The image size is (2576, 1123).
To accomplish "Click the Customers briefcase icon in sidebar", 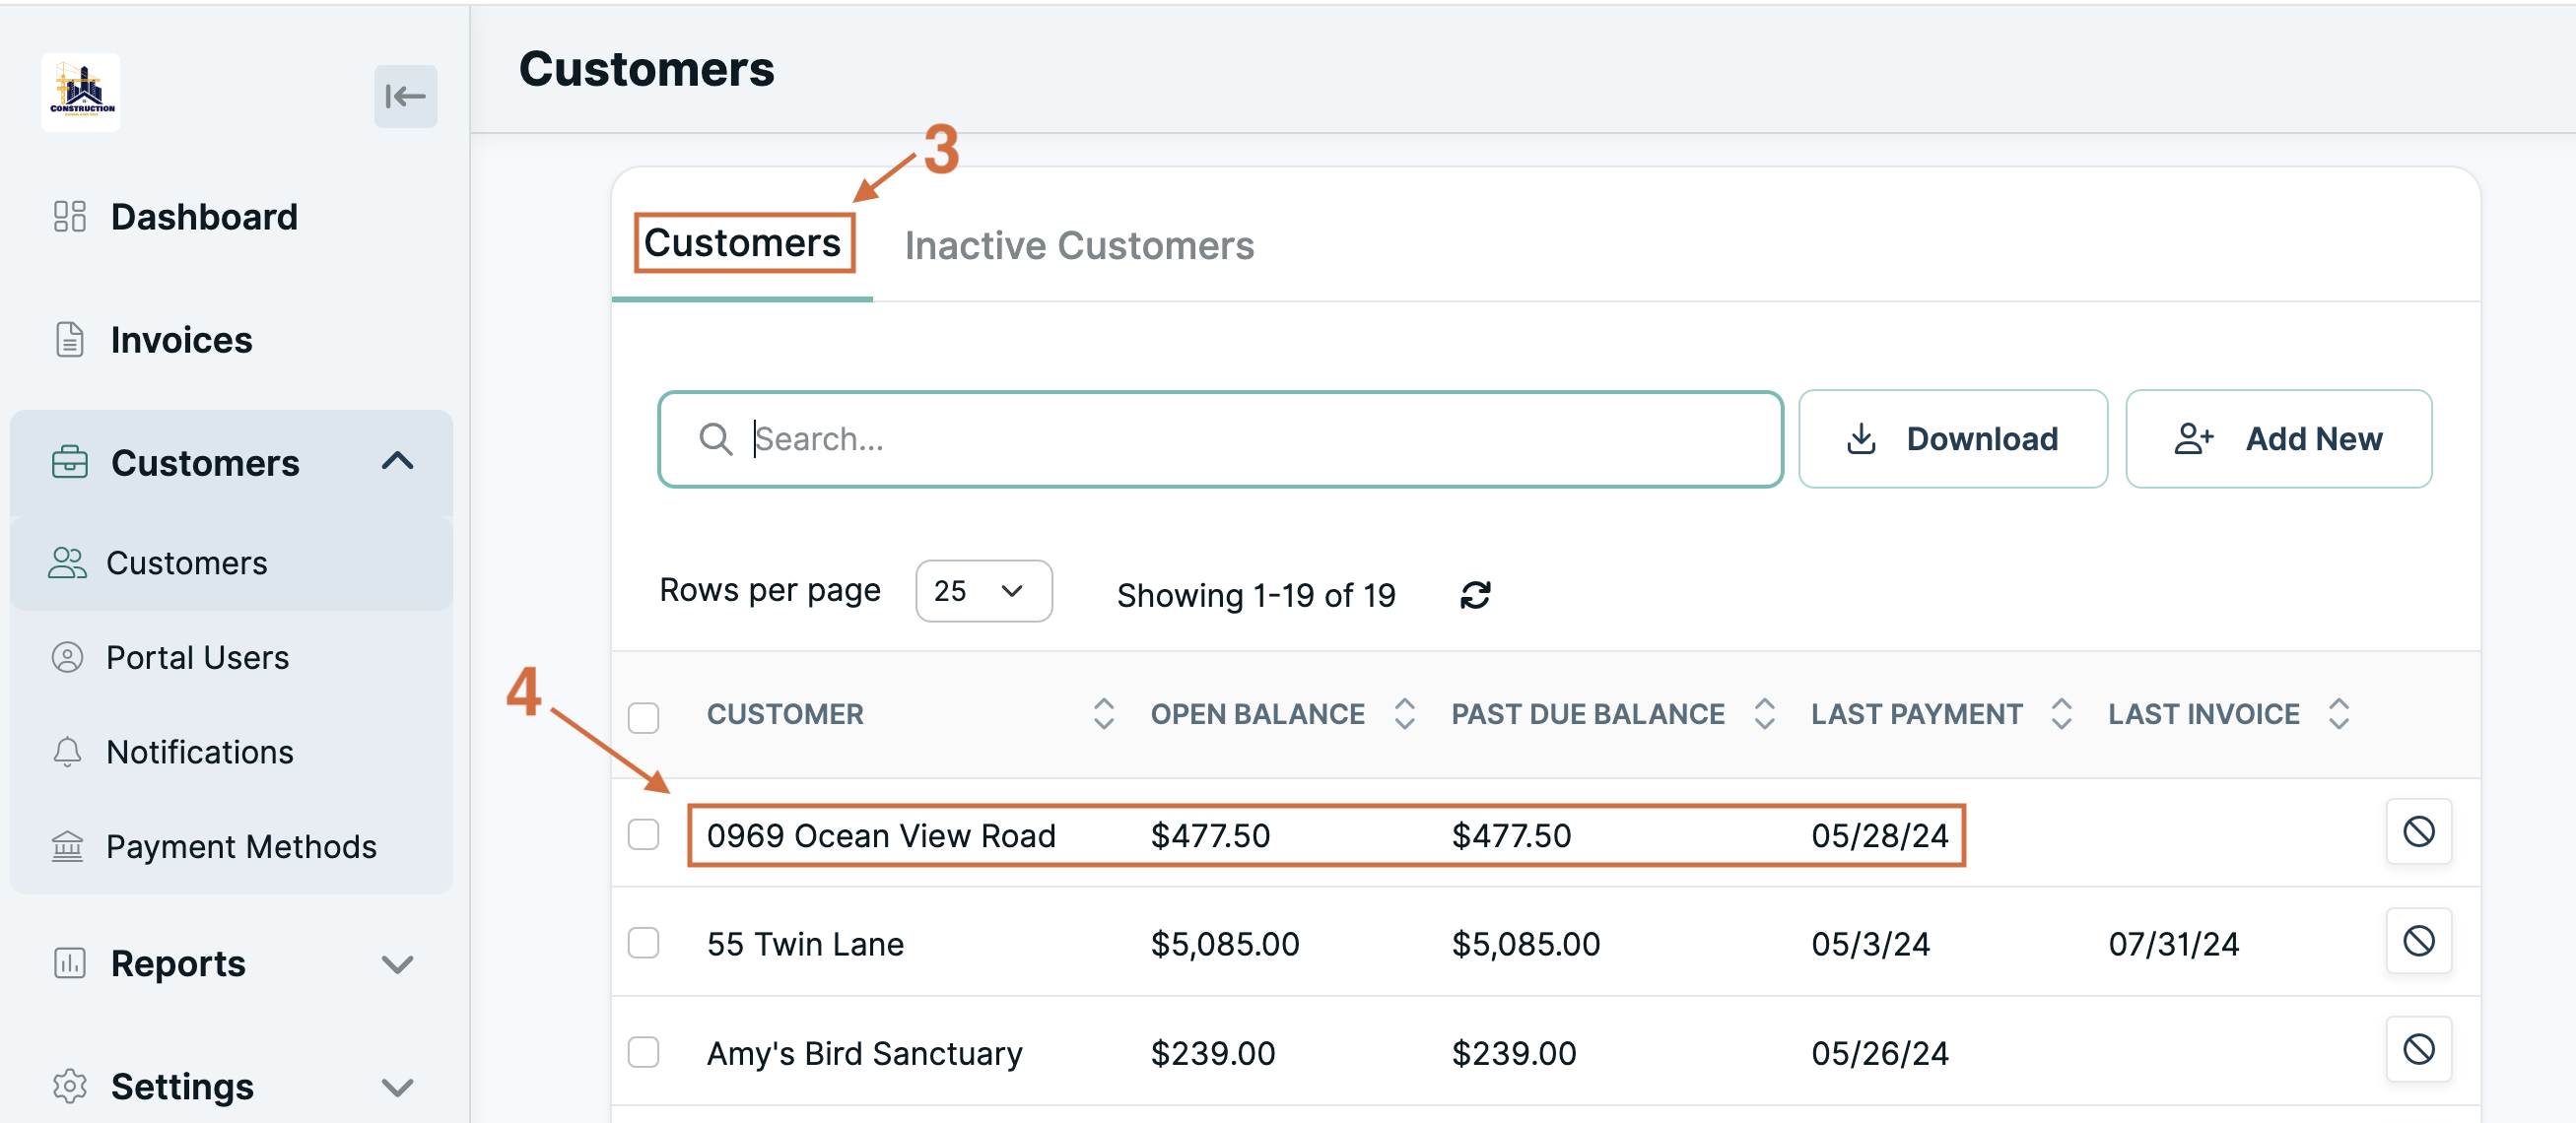I will pyautogui.click(x=69, y=462).
